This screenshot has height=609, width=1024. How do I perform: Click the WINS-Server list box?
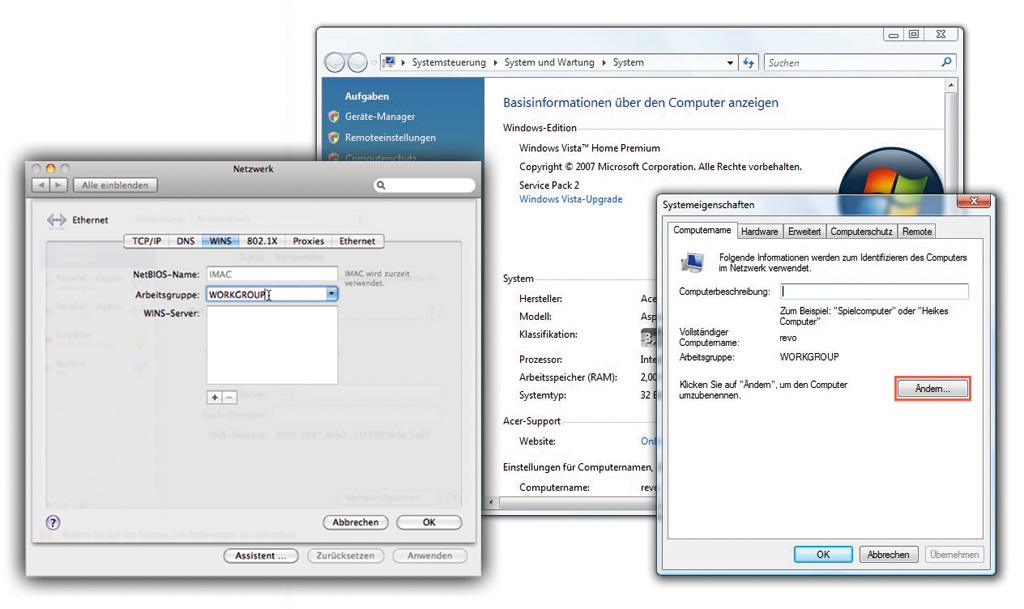click(x=272, y=345)
